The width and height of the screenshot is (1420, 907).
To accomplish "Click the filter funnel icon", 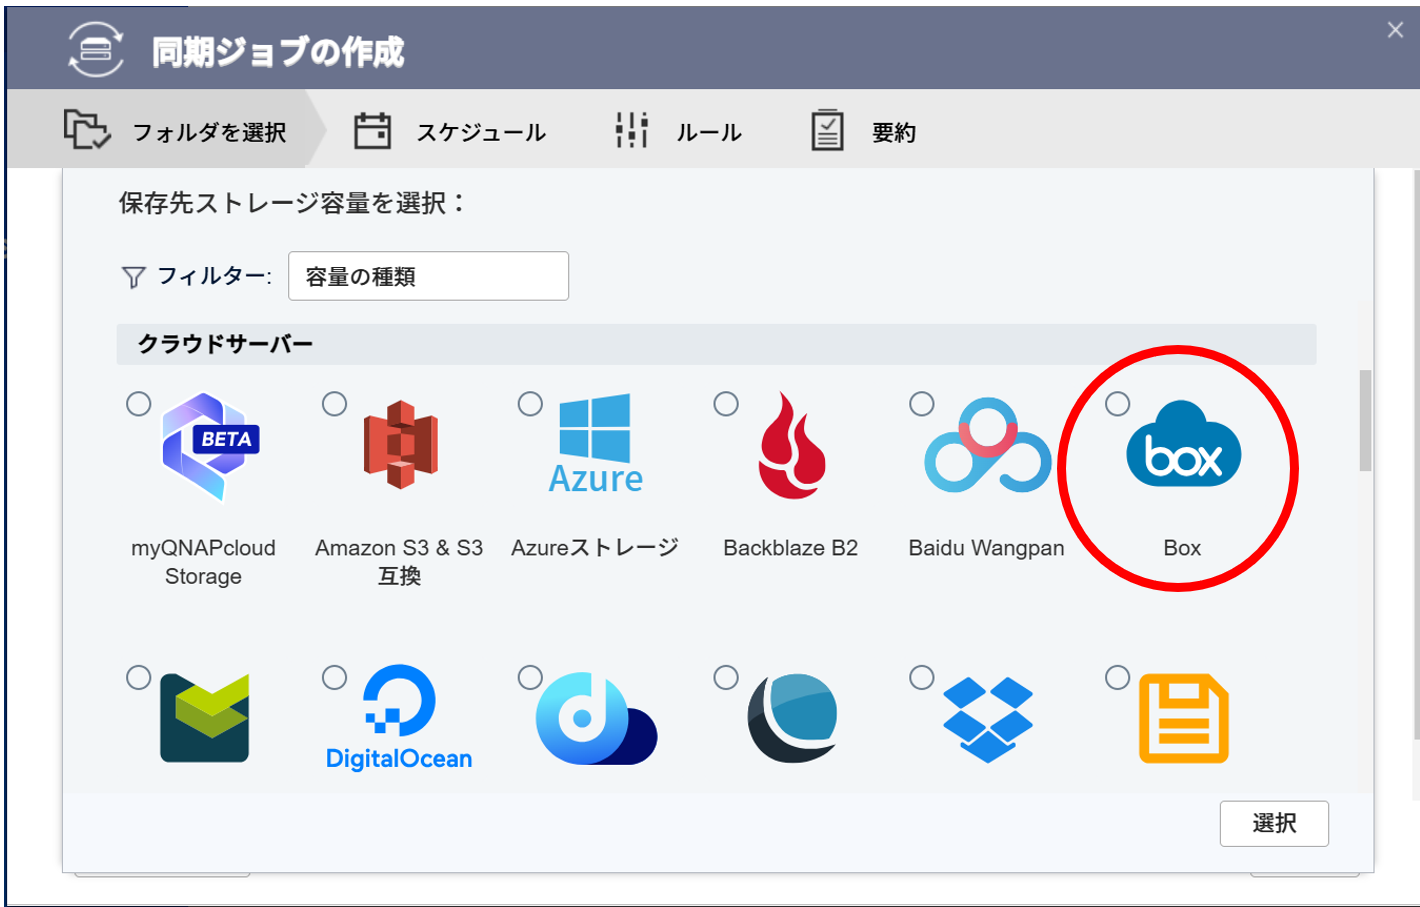I will tap(133, 277).
